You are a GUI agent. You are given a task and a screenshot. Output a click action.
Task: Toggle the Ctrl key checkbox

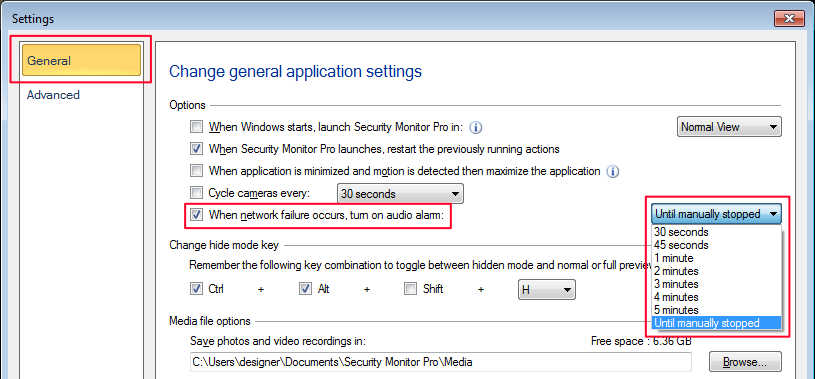click(x=196, y=289)
